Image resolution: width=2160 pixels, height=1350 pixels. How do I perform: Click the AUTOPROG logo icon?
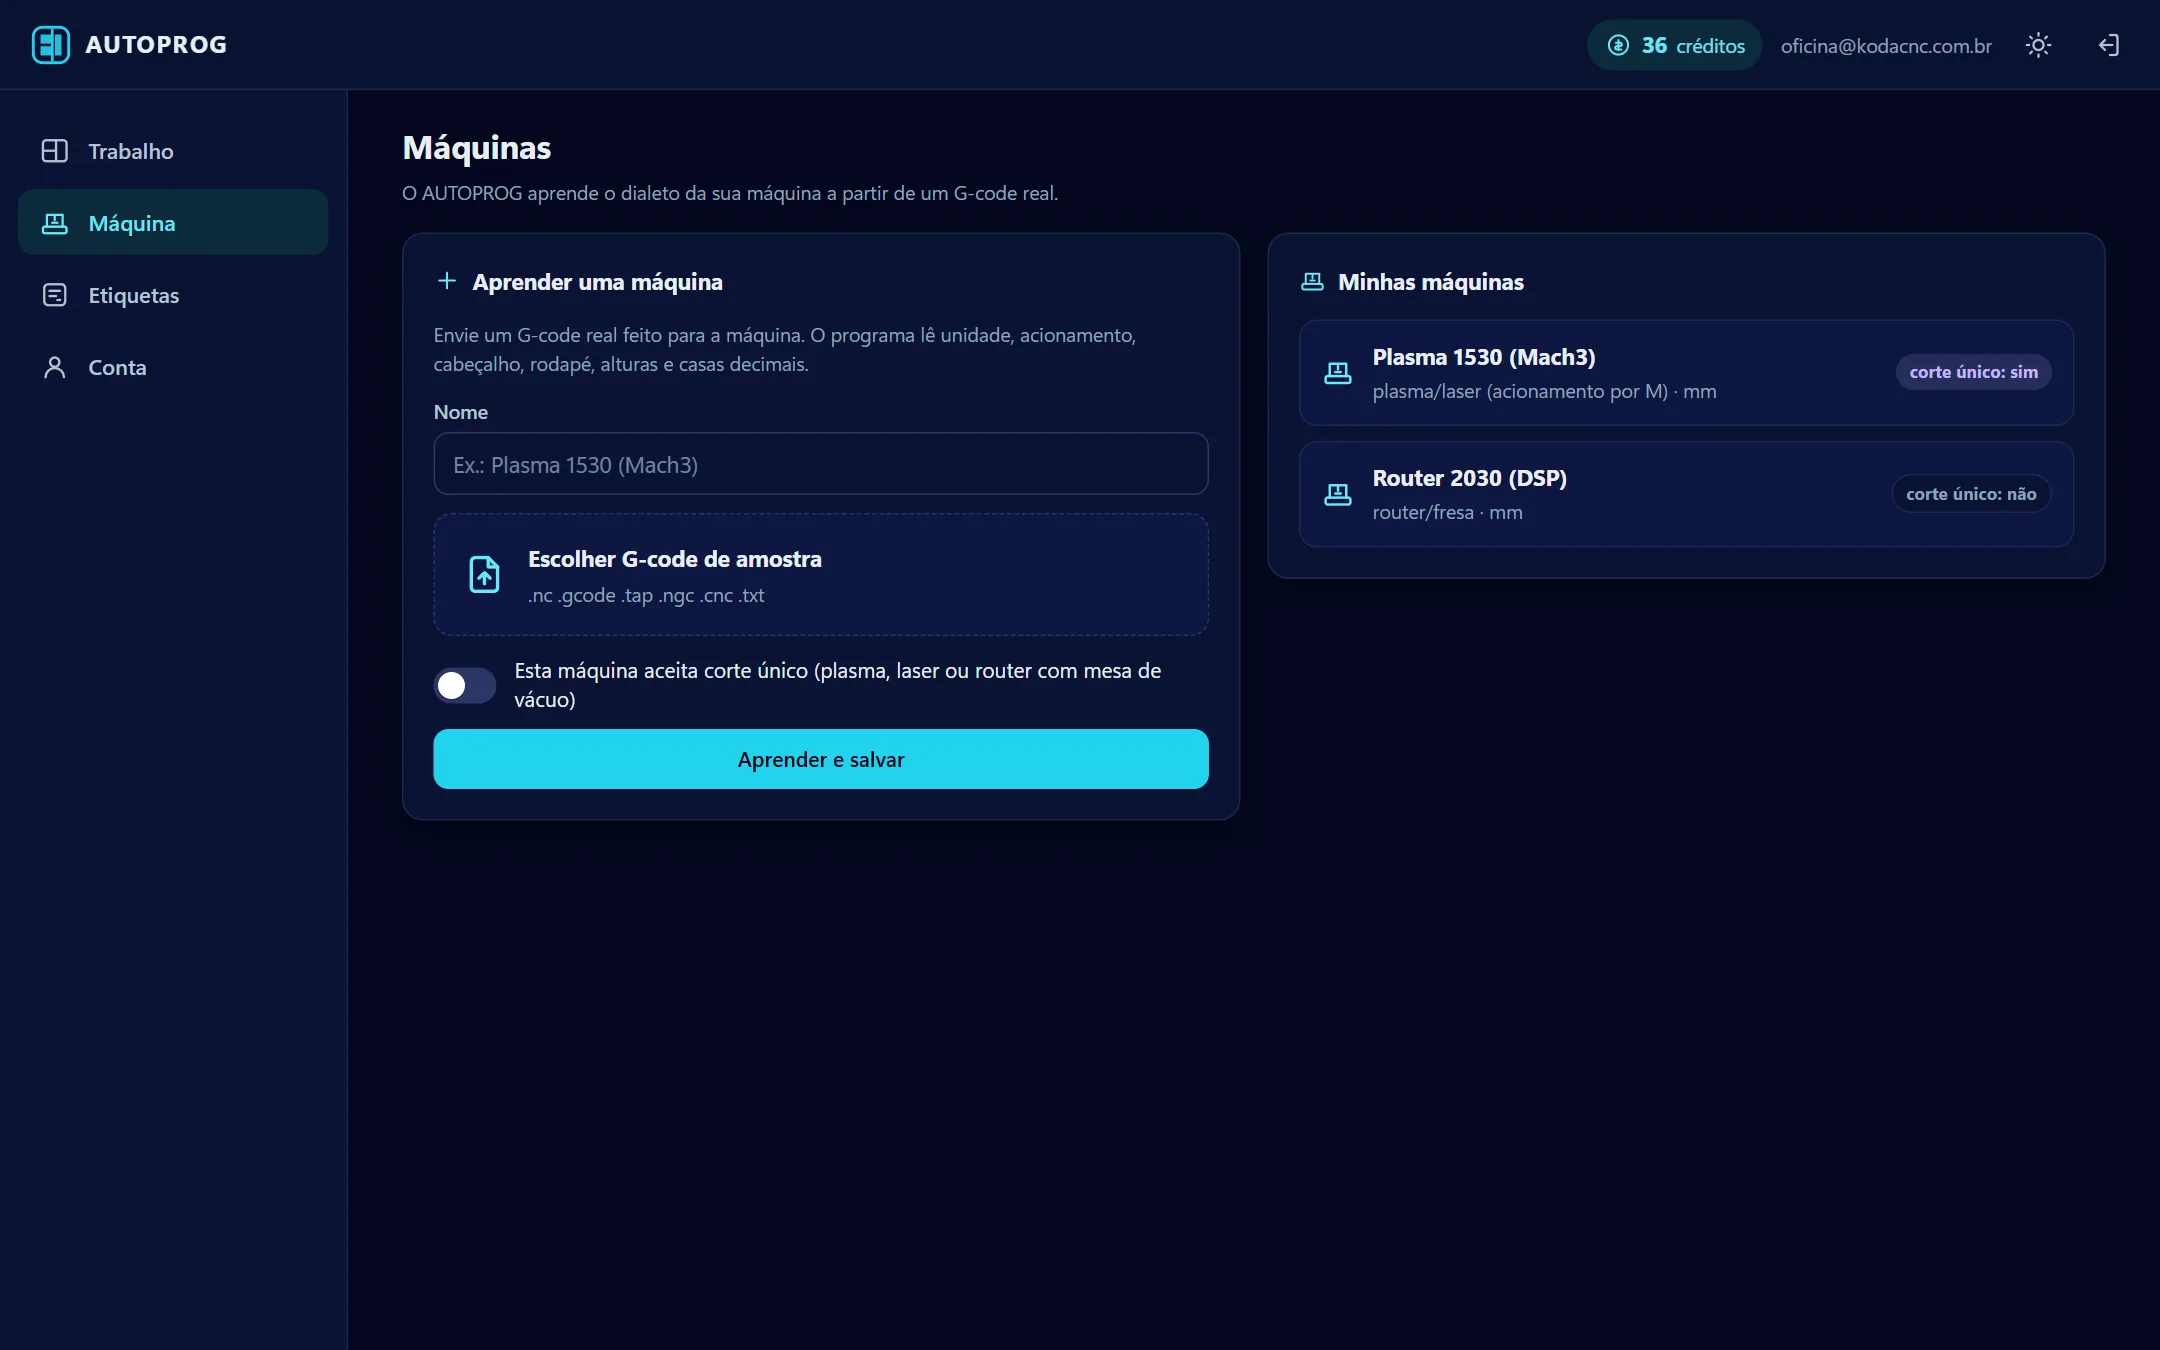tap(50, 45)
